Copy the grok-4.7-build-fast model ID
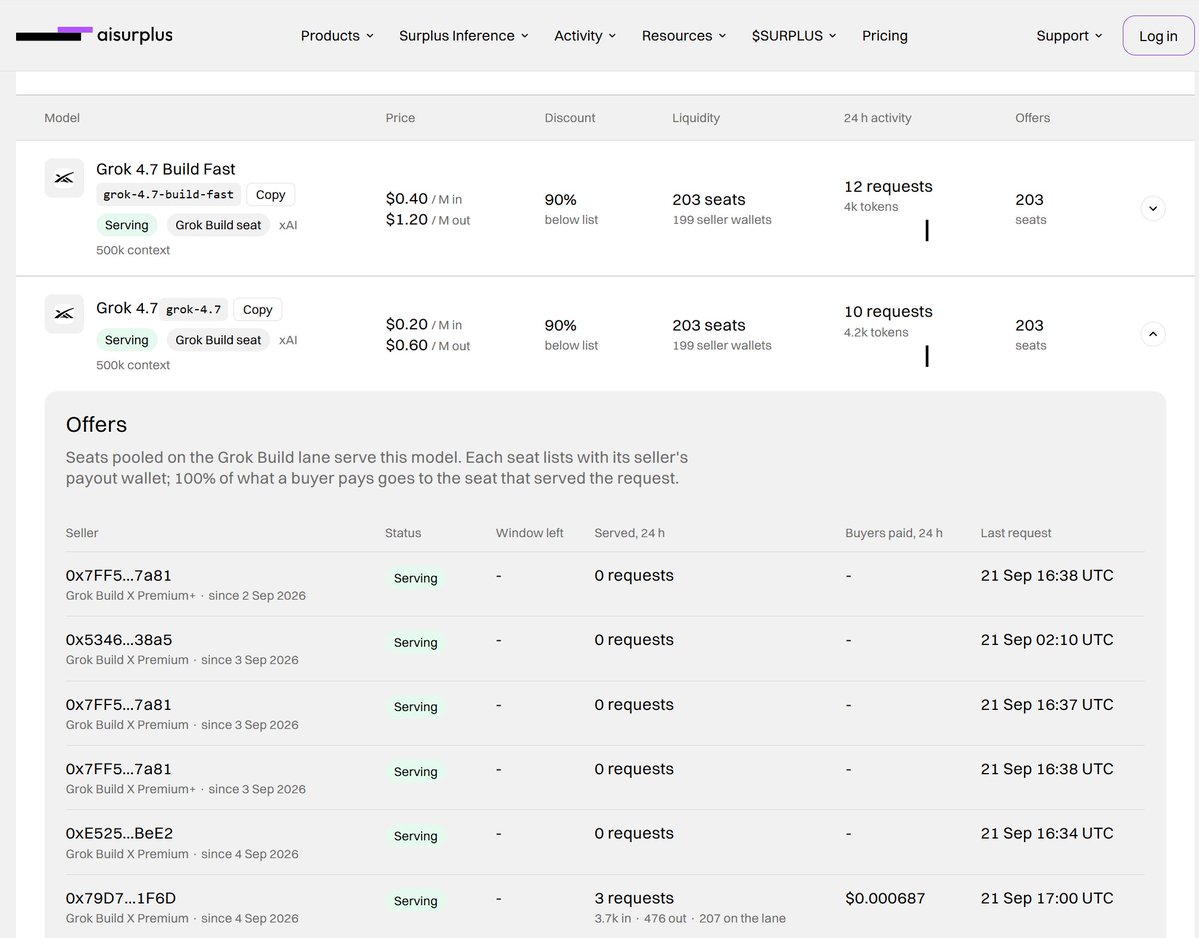Viewport: 1199px width, 938px height. tap(271, 195)
